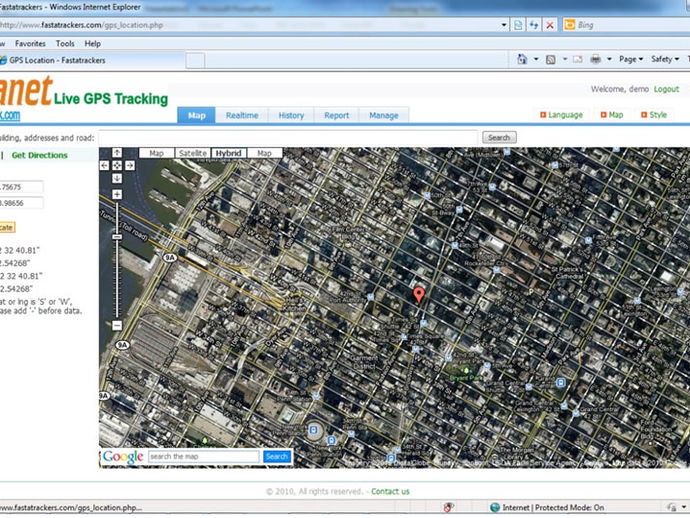The width and height of the screenshot is (690, 518).
Task: Switch map type to Satellite
Action: (193, 153)
